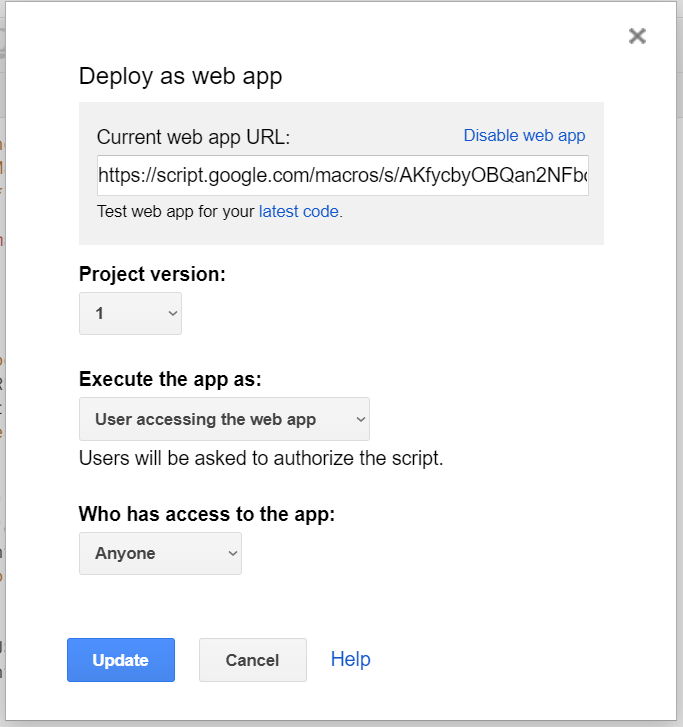Select the current web app URL field
Screen dimensions: 683x727
(x=343, y=175)
